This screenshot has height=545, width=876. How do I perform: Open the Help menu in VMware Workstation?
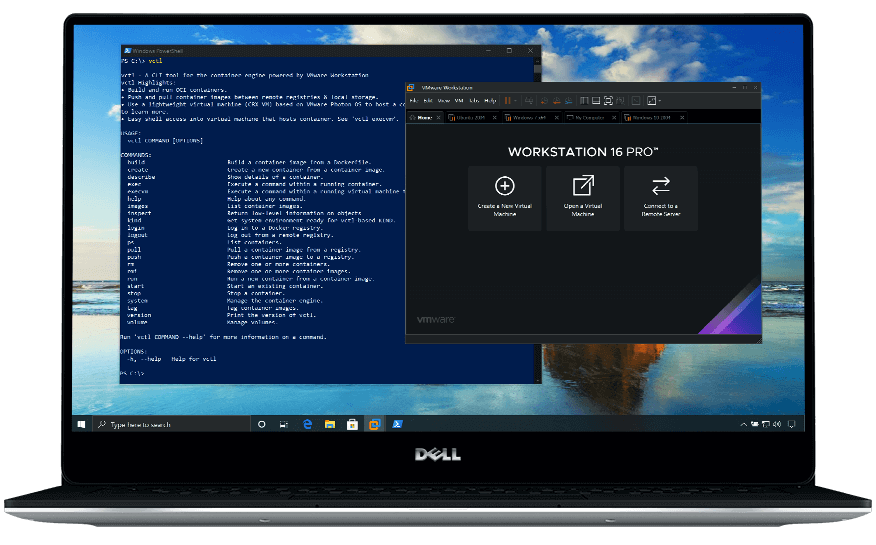(490, 101)
